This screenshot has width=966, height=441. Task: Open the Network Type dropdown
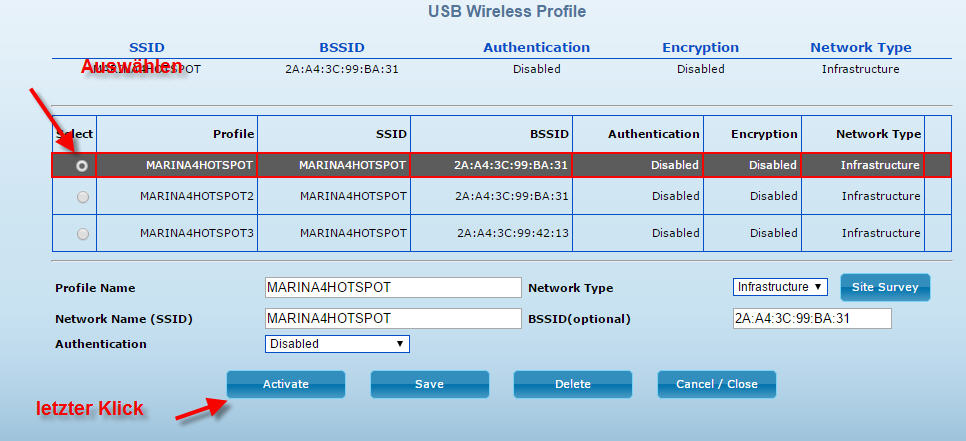780,287
